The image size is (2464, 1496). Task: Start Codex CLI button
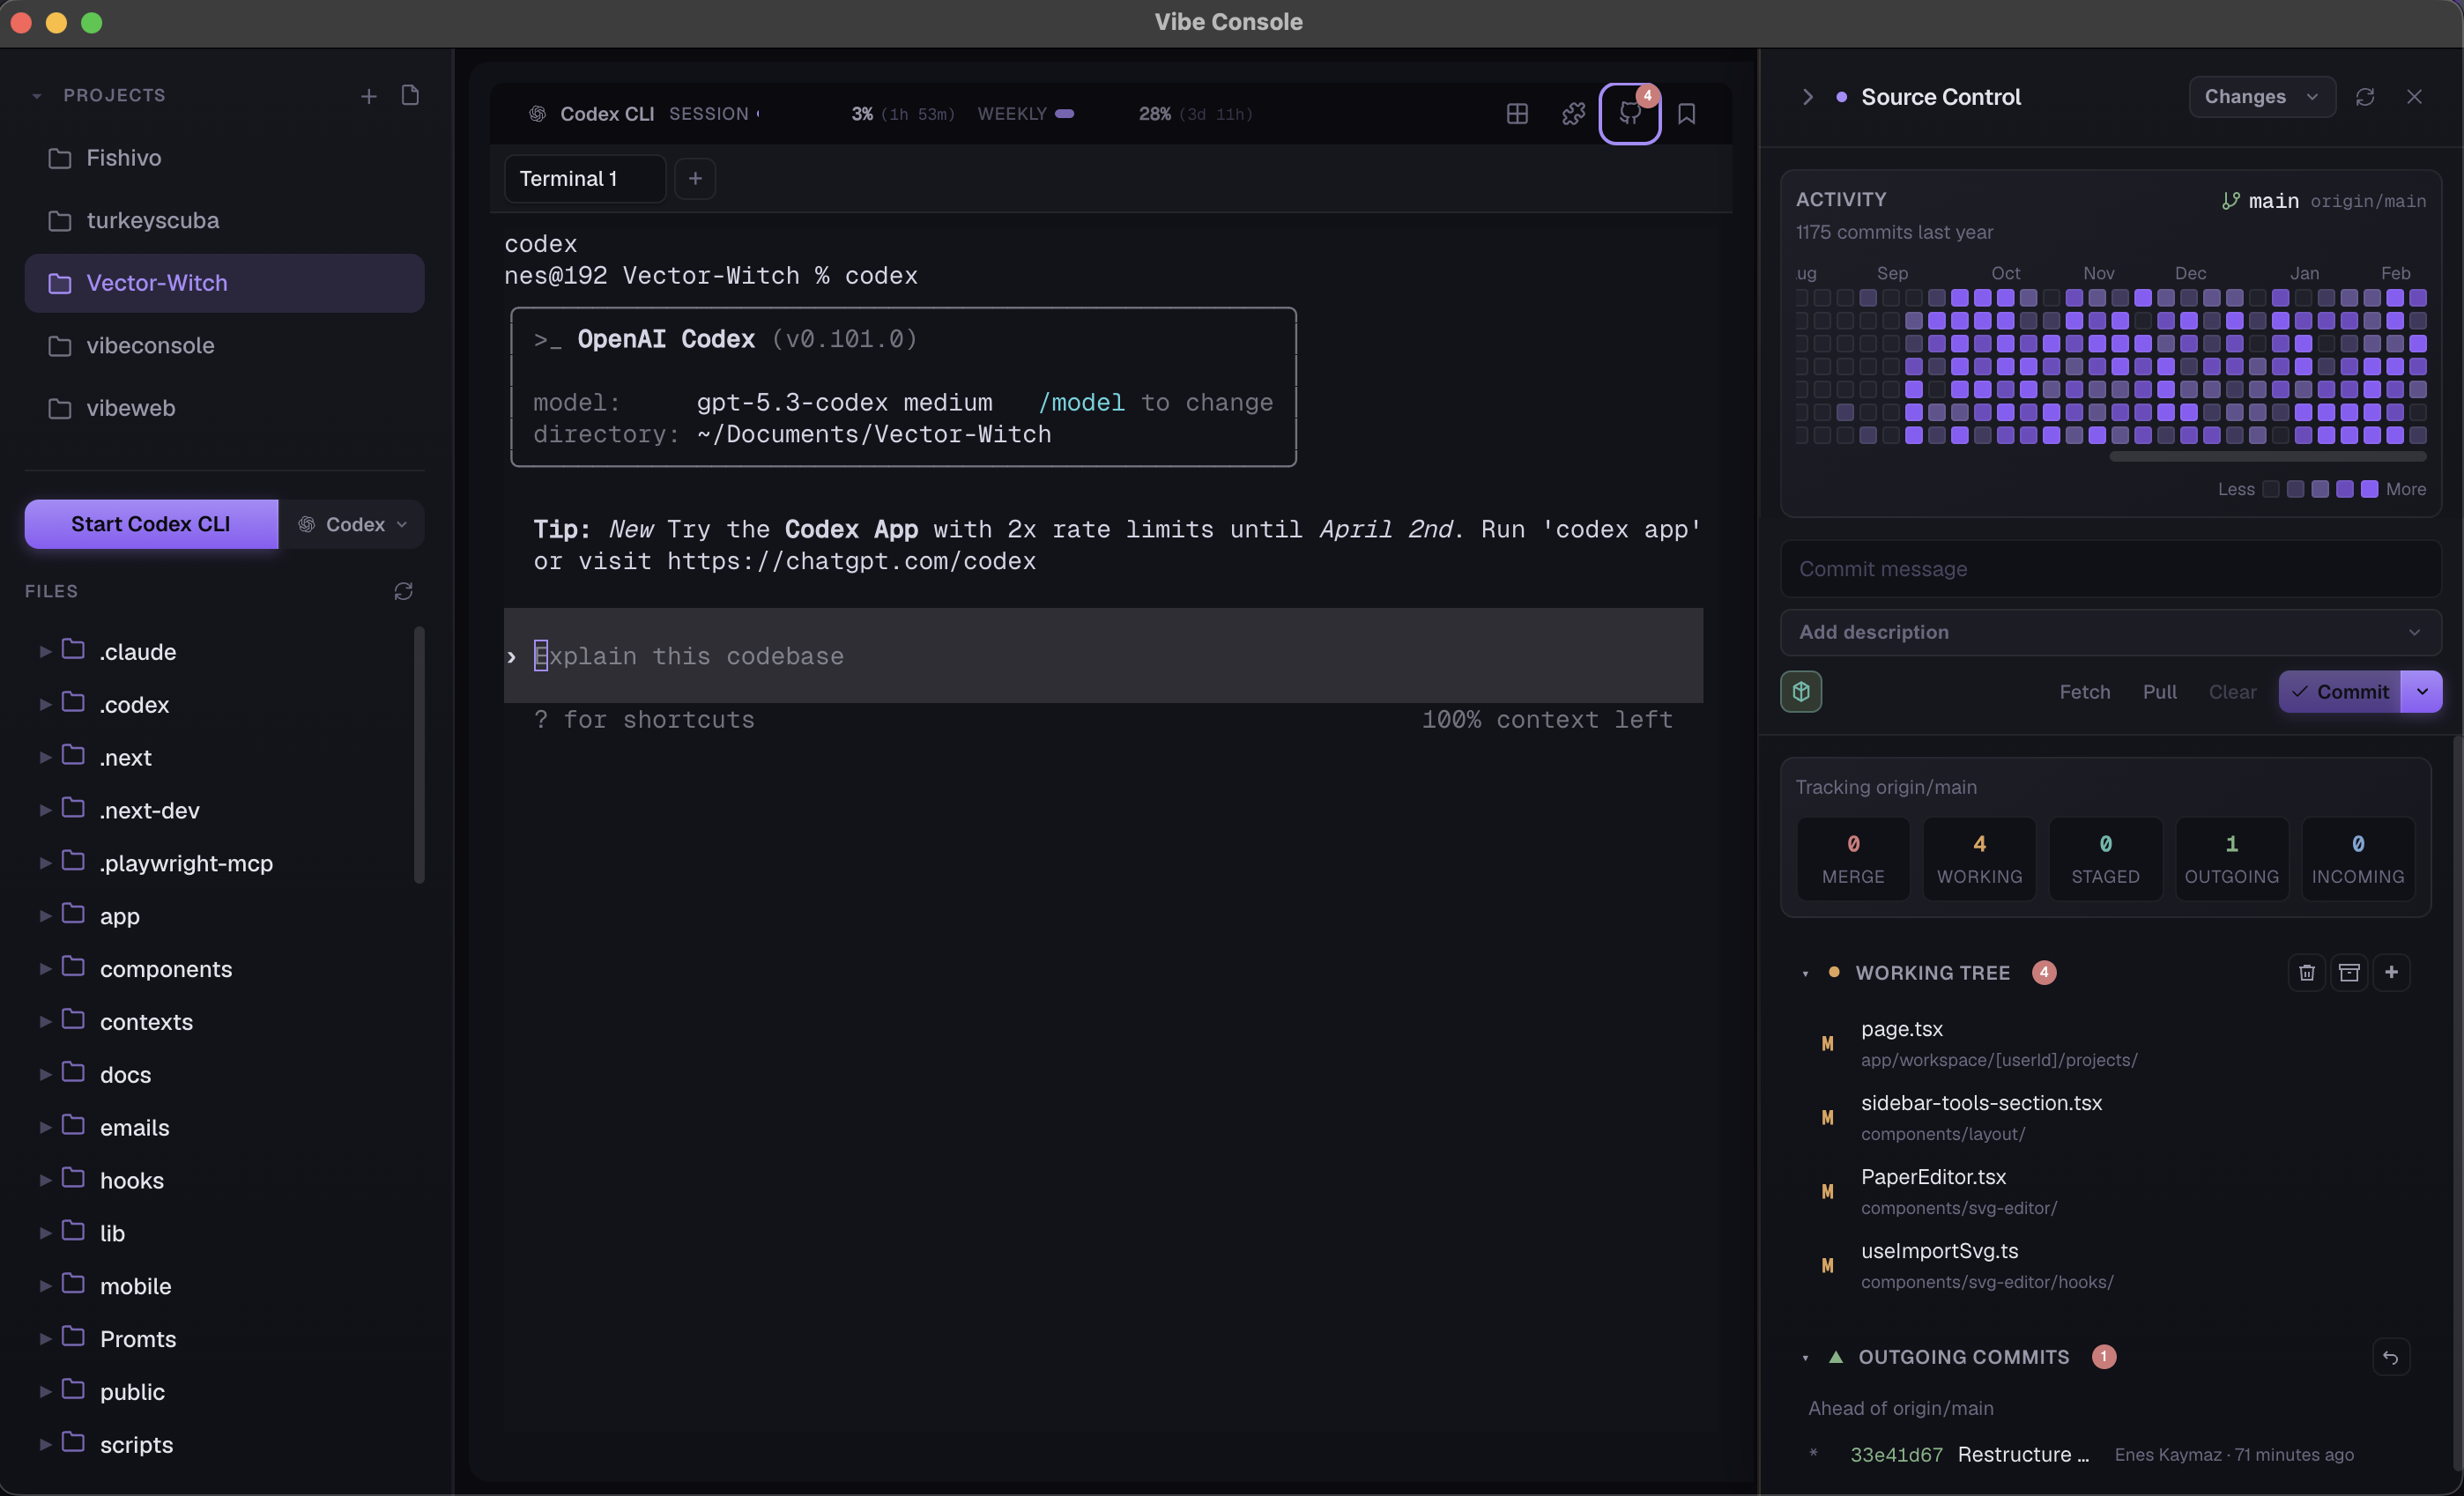151,524
